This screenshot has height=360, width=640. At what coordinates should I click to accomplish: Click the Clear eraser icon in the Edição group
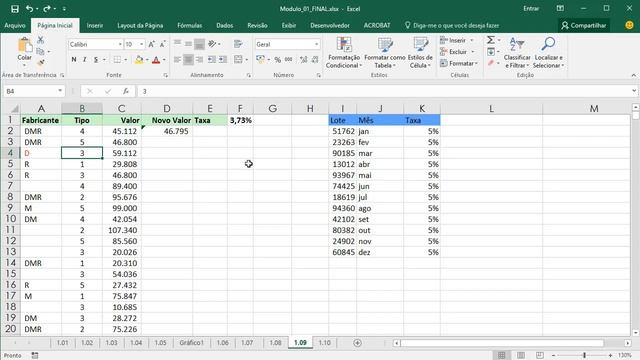[491, 63]
